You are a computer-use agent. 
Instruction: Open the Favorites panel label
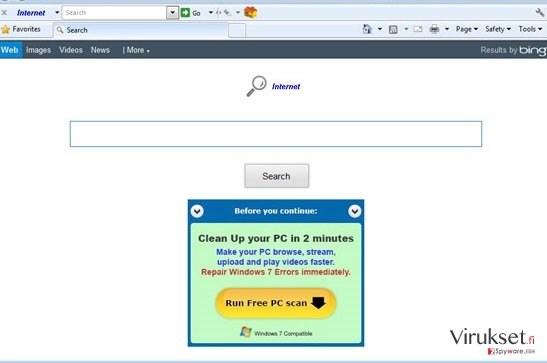(x=27, y=29)
